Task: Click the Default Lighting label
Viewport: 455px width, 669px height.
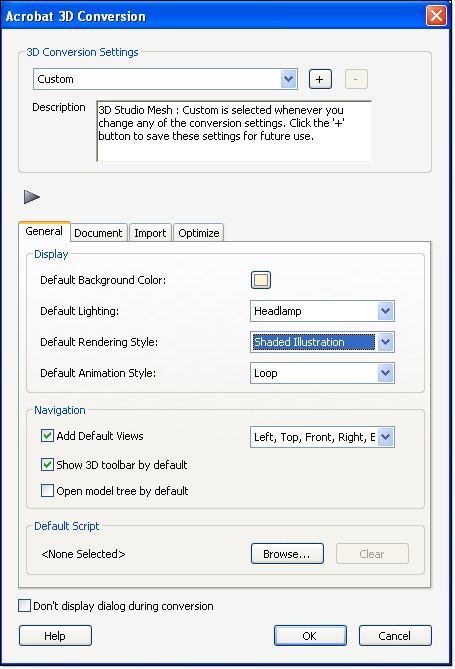Action: pyautogui.click(x=79, y=311)
